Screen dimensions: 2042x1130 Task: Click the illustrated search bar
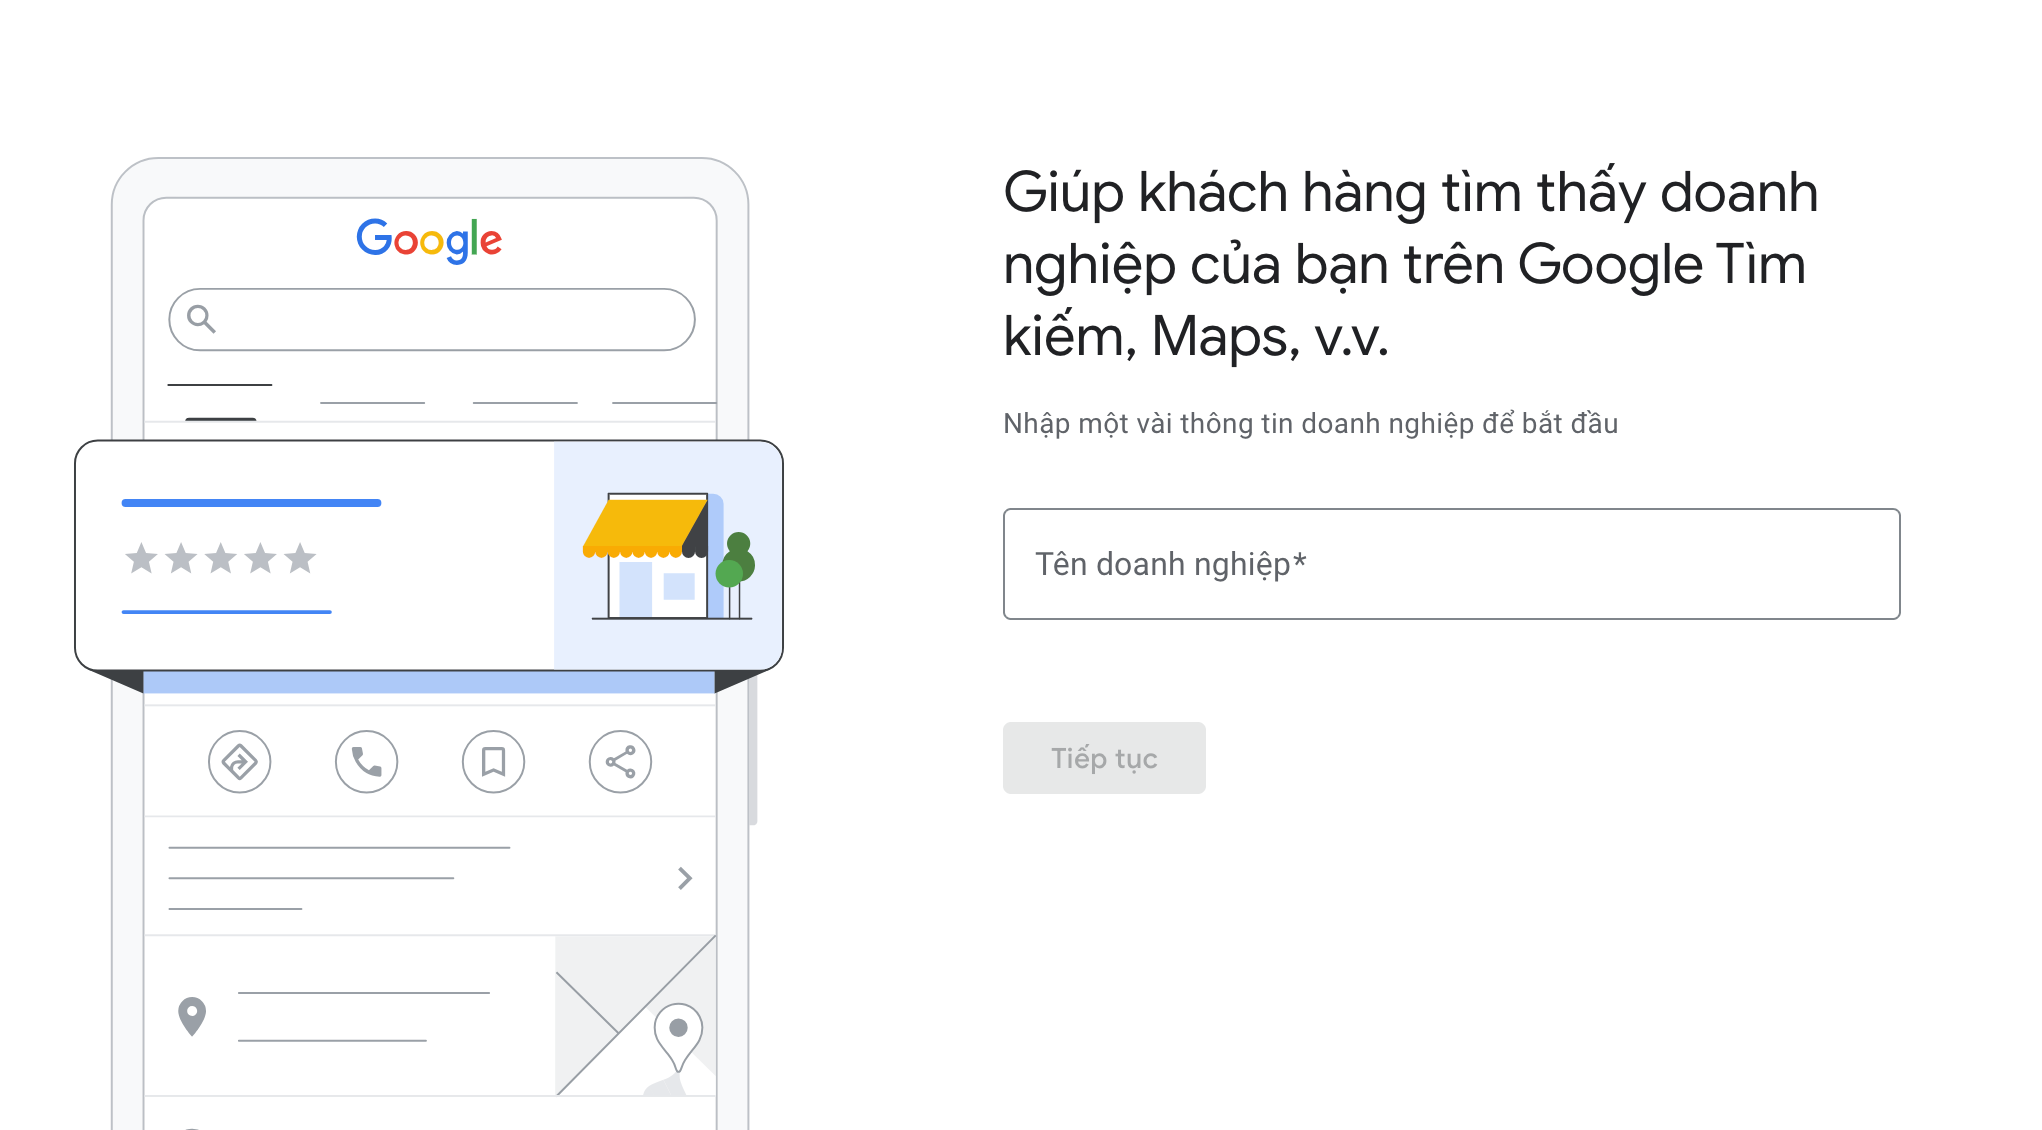point(432,320)
